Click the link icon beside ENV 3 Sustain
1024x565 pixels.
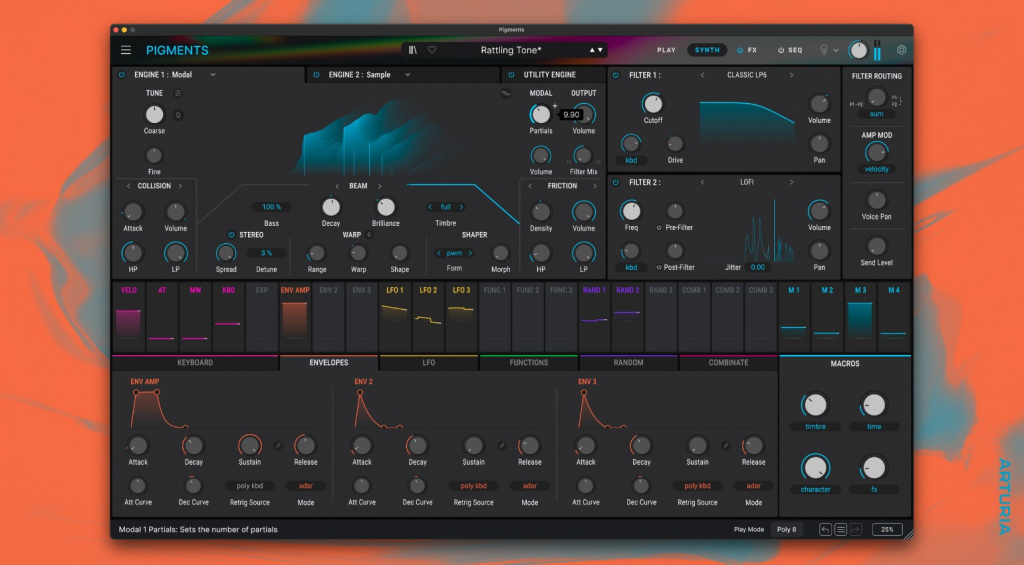726,445
